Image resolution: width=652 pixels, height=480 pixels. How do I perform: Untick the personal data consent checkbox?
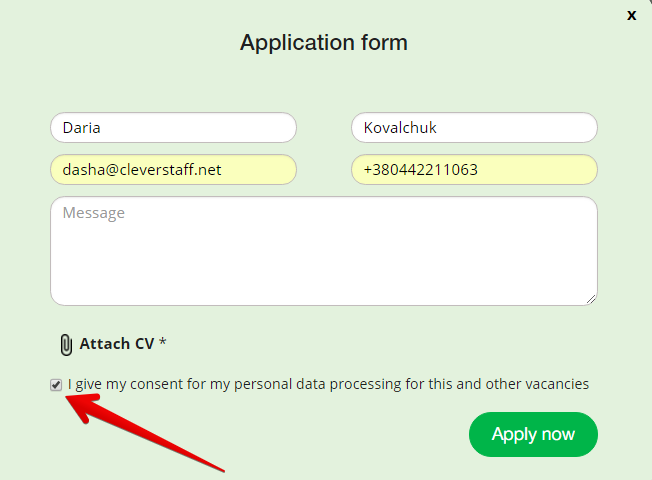tap(57, 384)
